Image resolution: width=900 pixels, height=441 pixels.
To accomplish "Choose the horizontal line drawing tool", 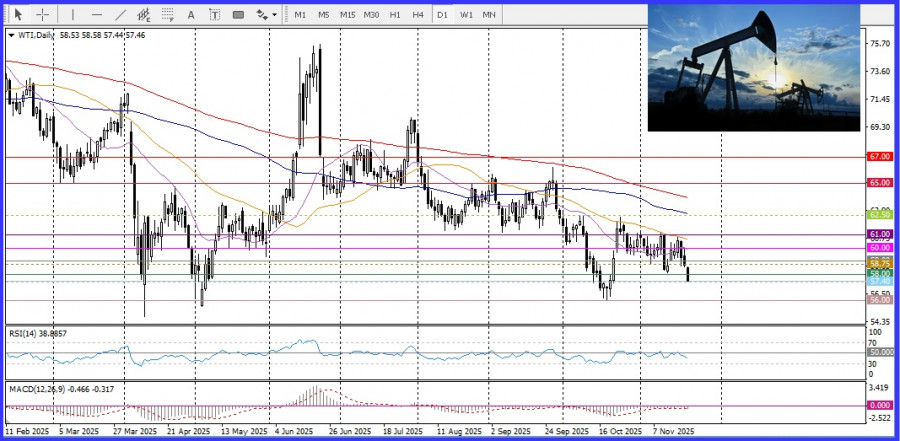I will (x=96, y=15).
